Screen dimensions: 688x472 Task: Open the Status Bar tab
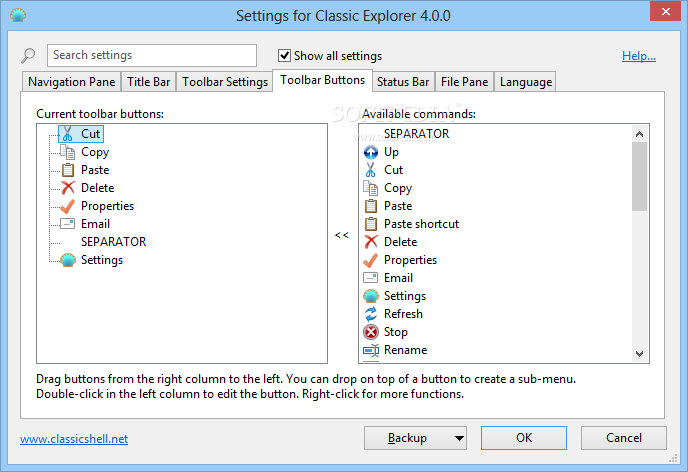pyautogui.click(x=403, y=82)
